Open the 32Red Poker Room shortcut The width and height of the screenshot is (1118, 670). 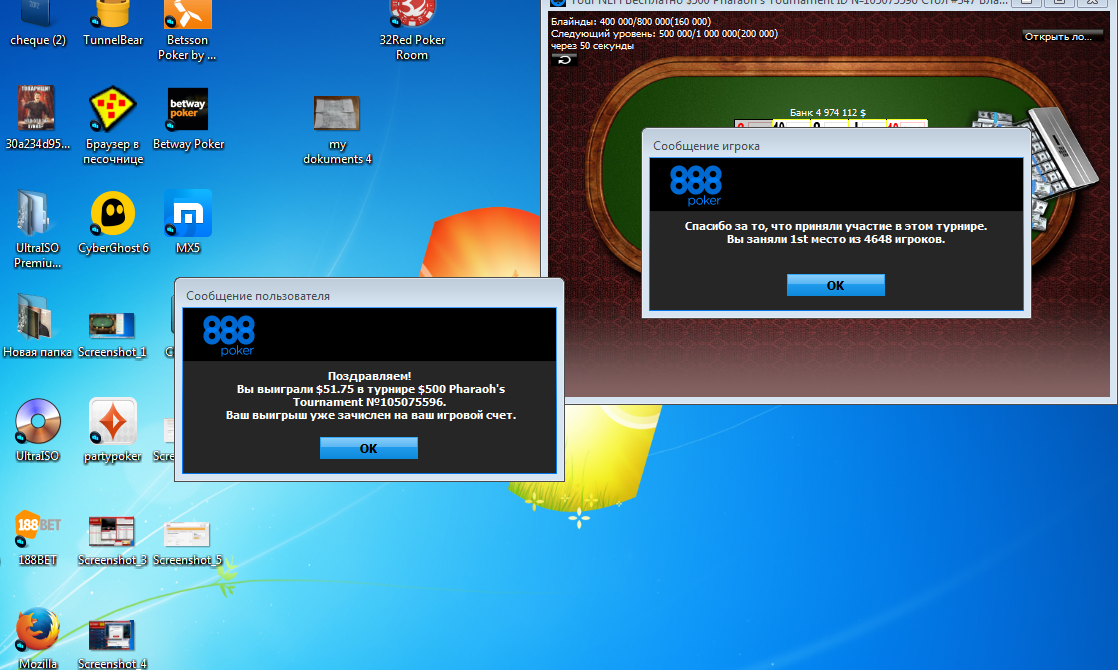(x=412, y=31)
